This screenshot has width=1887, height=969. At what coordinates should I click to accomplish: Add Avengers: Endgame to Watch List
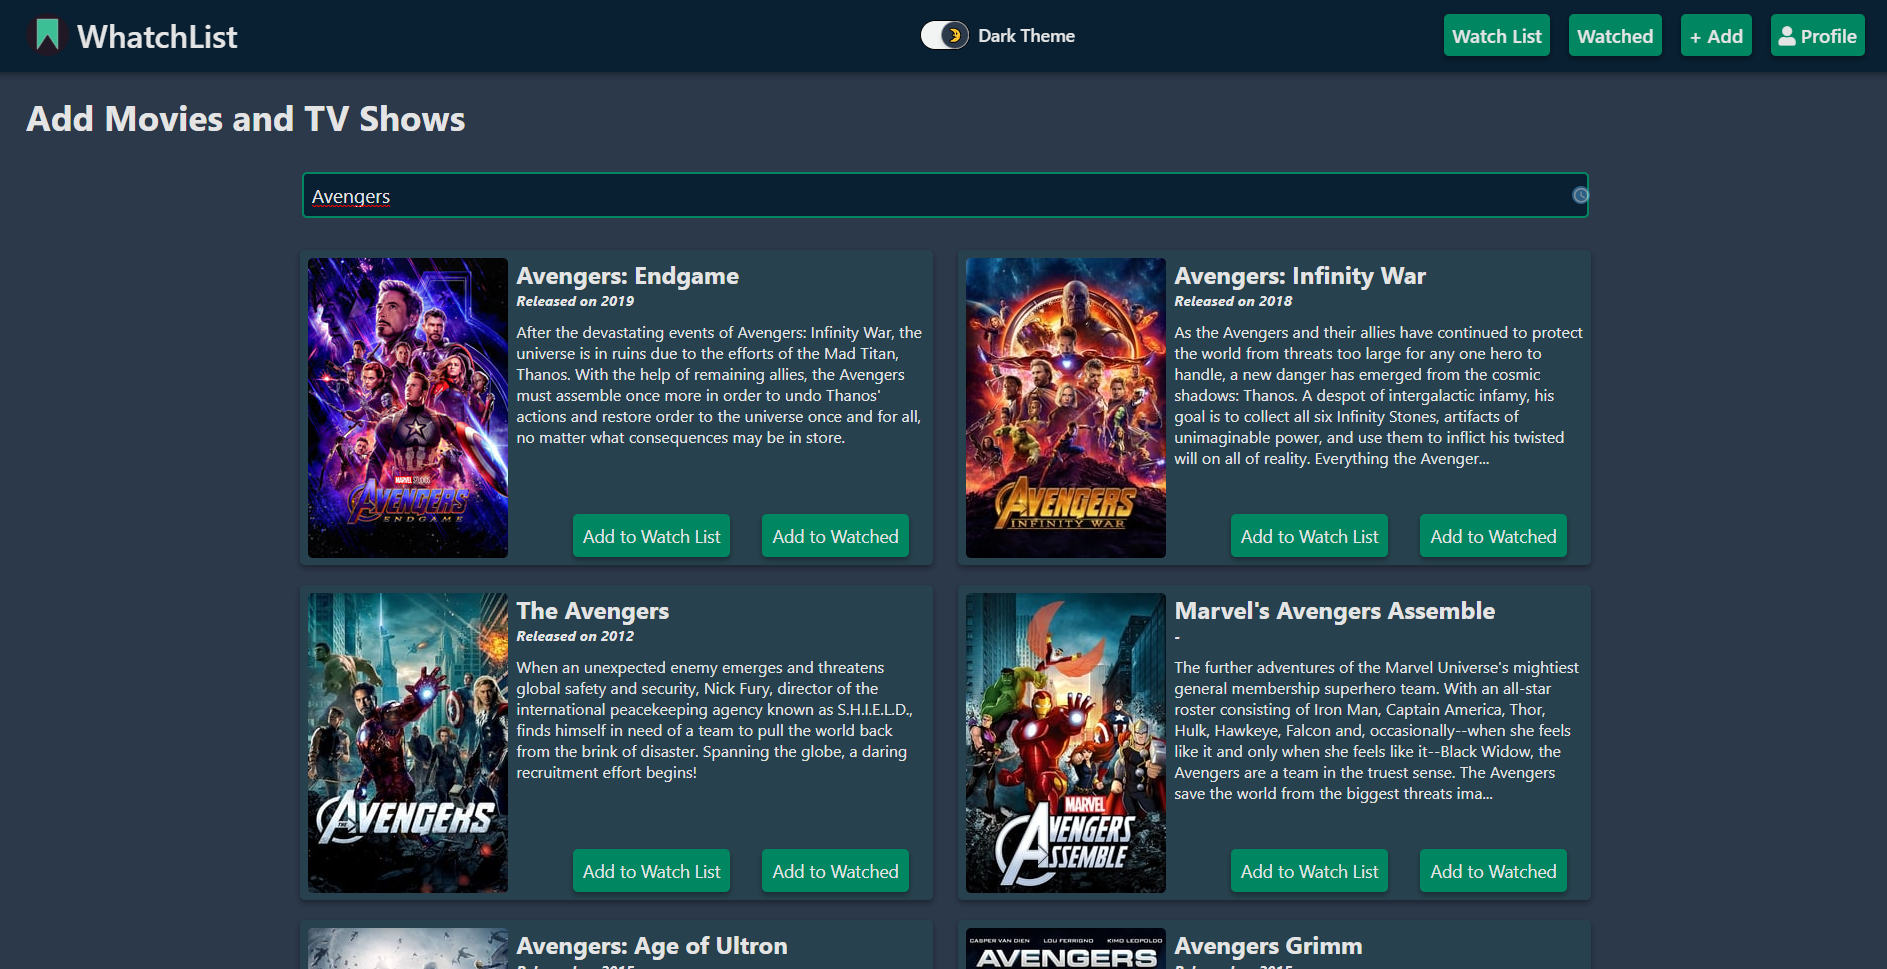coord(651,536)
